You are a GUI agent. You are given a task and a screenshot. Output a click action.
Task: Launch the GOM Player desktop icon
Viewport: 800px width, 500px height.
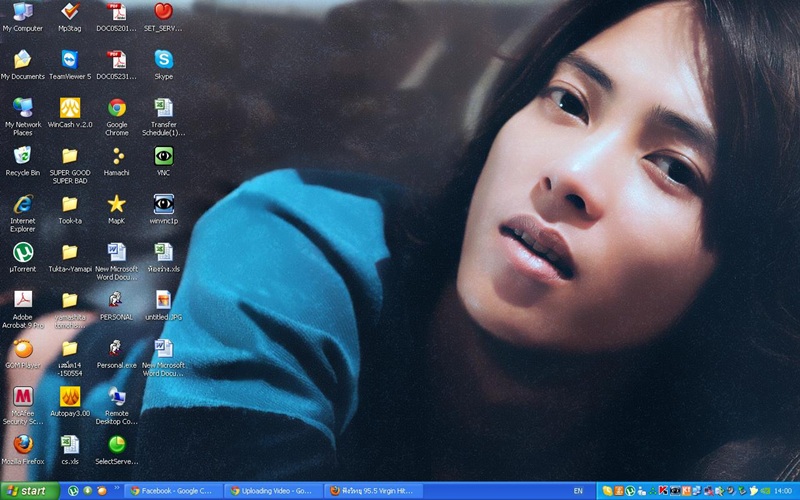tap(23, 354)
